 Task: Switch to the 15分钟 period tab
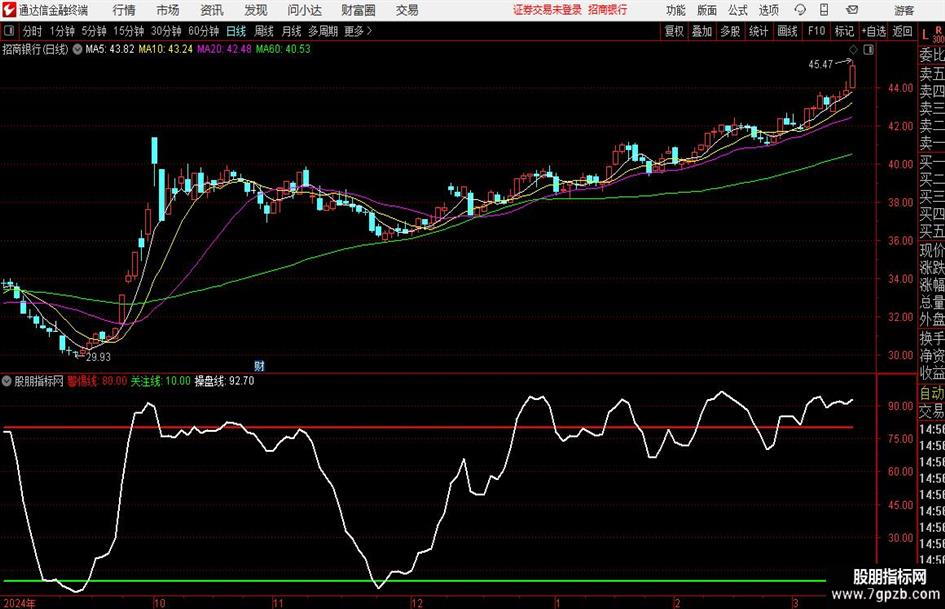[x=128, y=31]
